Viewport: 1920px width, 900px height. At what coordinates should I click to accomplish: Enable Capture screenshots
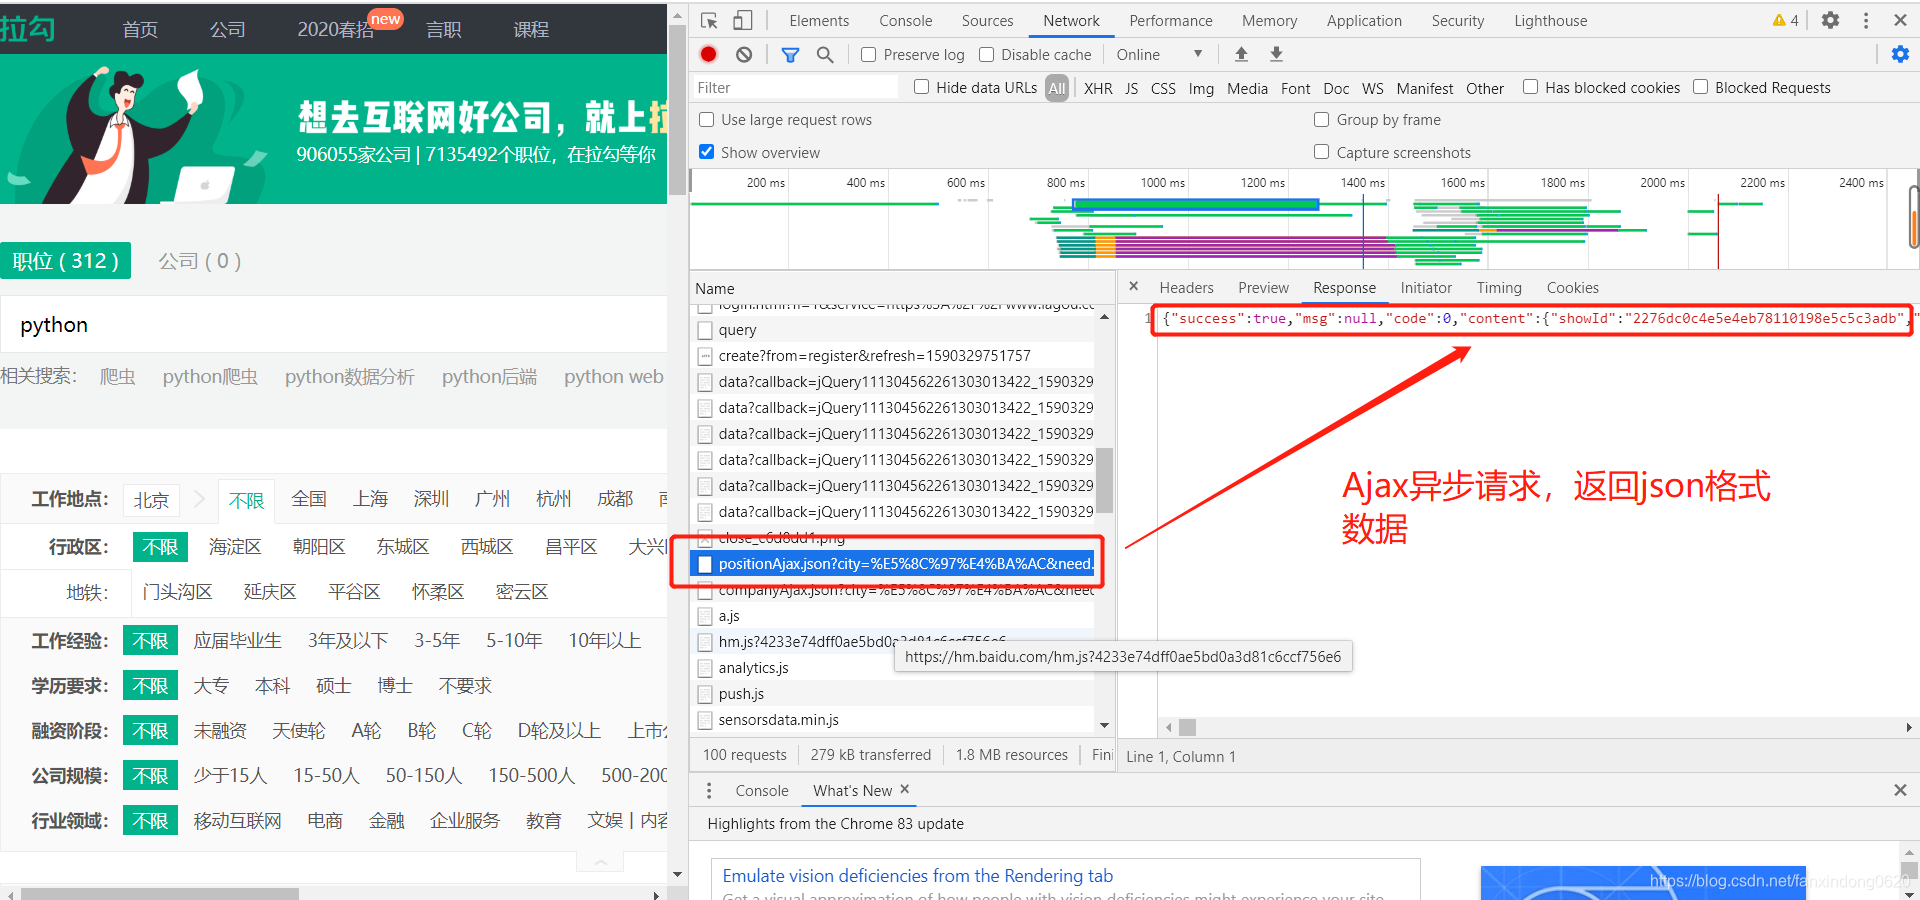[1321, 152]
